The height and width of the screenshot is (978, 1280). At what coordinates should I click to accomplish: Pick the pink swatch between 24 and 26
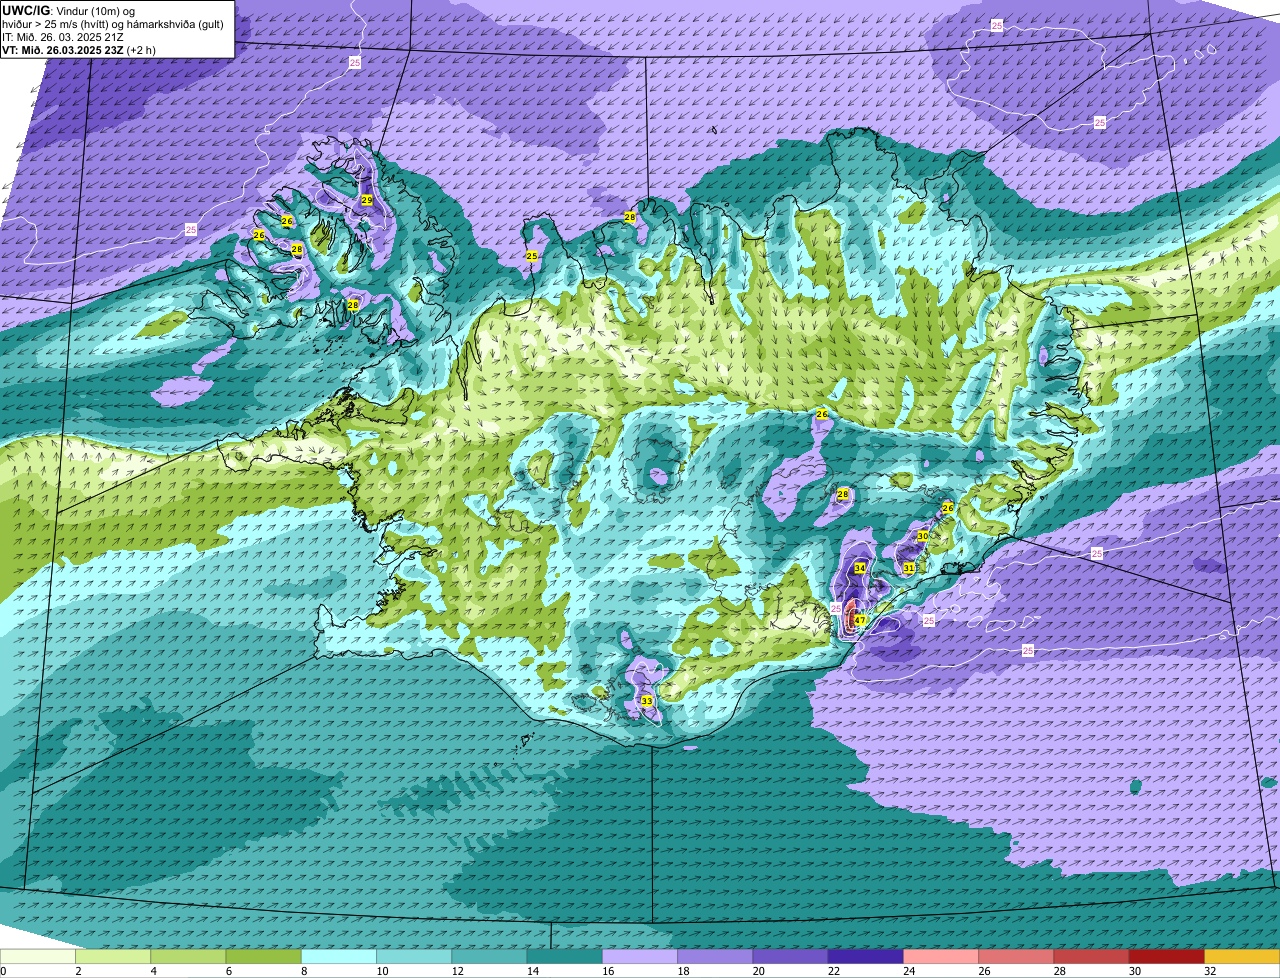(x=941, y=957)
